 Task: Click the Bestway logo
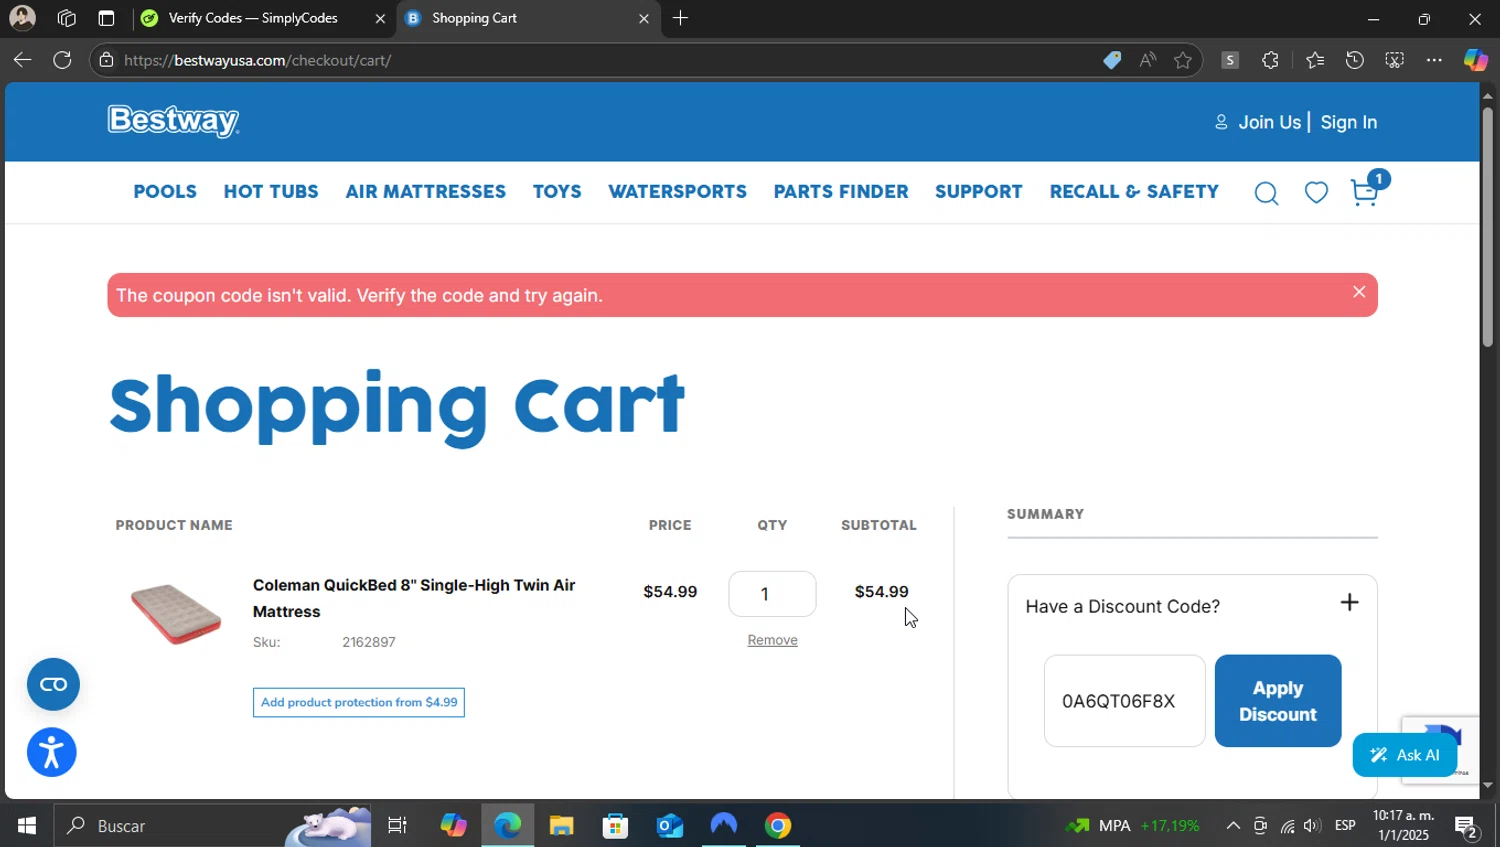[x=173, y=121]
